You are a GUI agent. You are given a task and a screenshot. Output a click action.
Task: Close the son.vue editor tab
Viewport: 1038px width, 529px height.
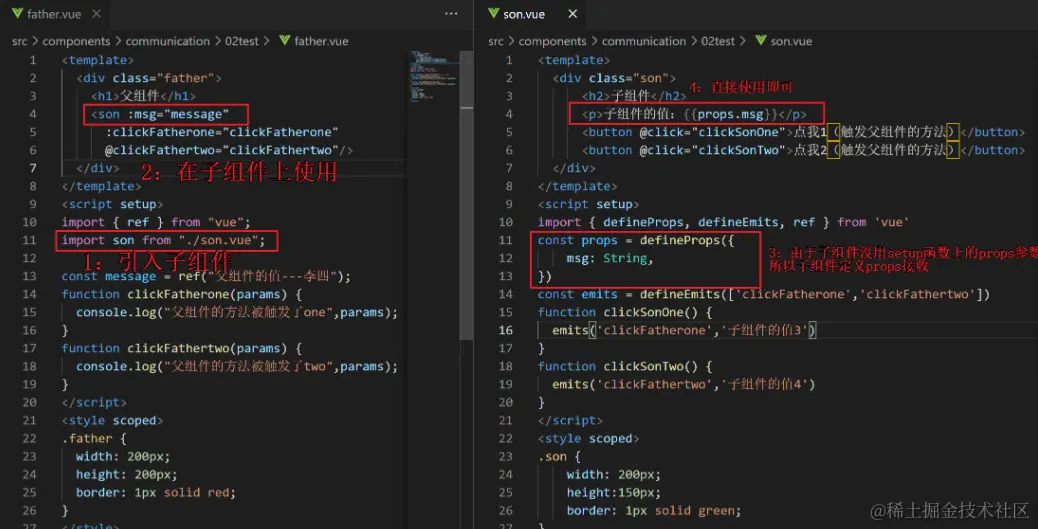coord(573,13)
